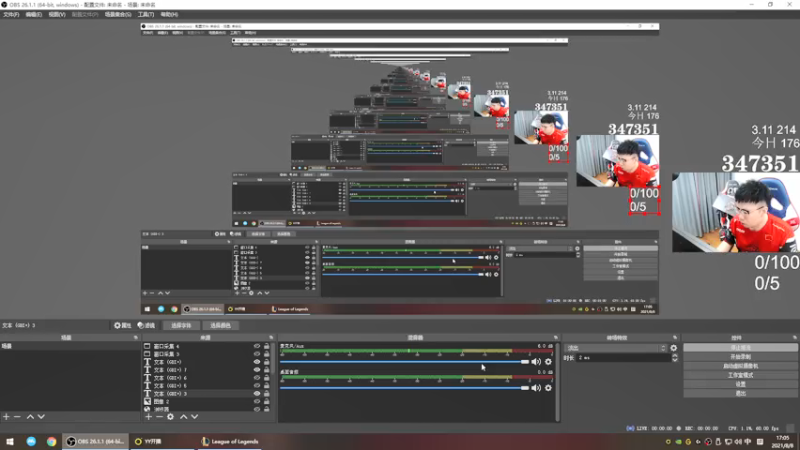Screen dimensions: 800x450
Task: Toggle lock on 文本 (GDI+) 7 source
Action: [x=266, y=370]
